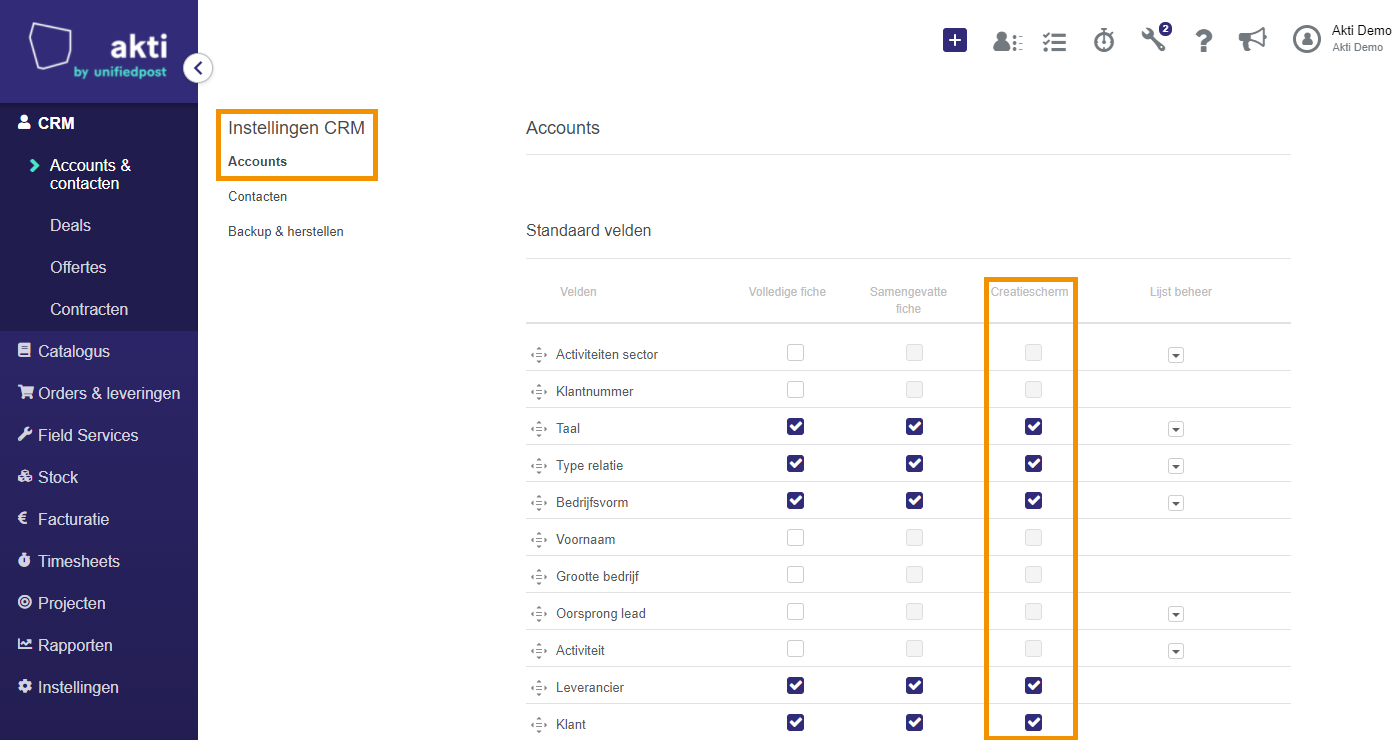Grab the drag handle of Leverancier row

click(x=538, y=688)
